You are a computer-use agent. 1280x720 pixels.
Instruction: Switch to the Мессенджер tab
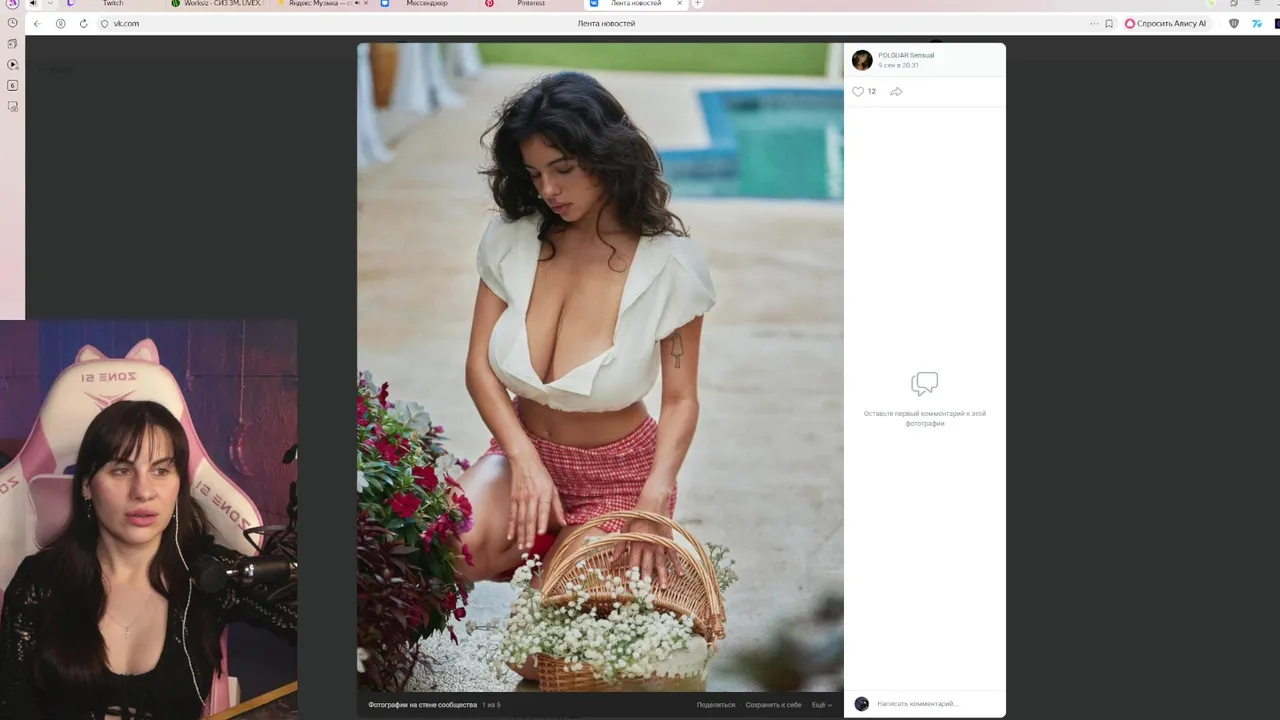coord(426,4)
